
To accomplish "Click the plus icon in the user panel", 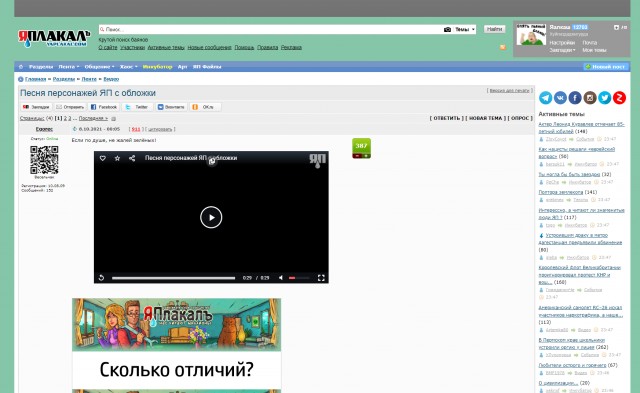I will click(616, 27).
